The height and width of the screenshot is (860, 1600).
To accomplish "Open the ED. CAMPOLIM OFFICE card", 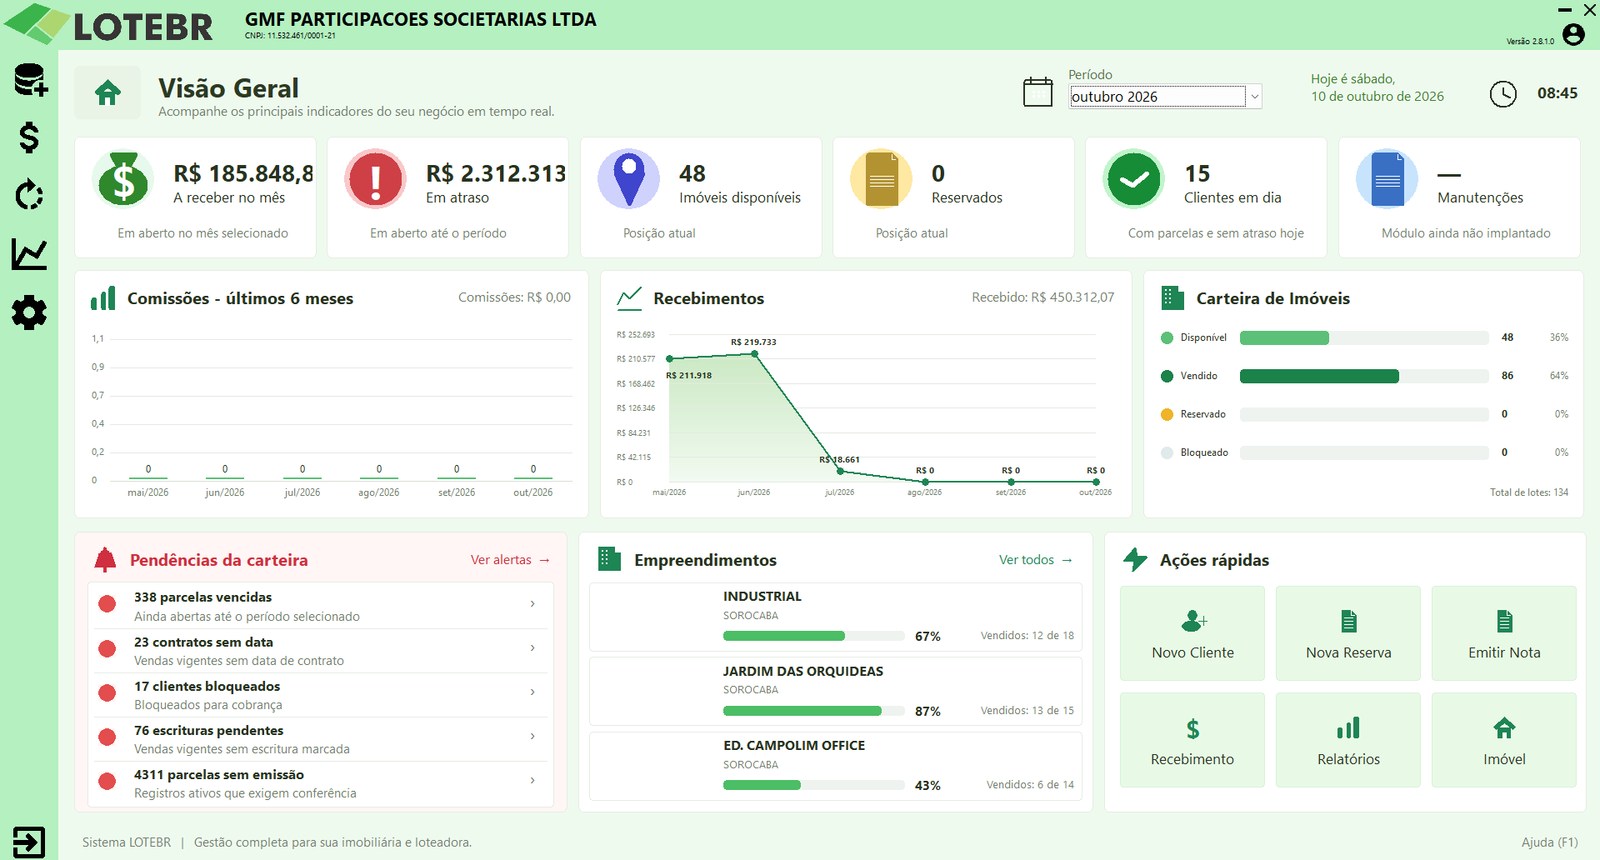I will [835, 766].
